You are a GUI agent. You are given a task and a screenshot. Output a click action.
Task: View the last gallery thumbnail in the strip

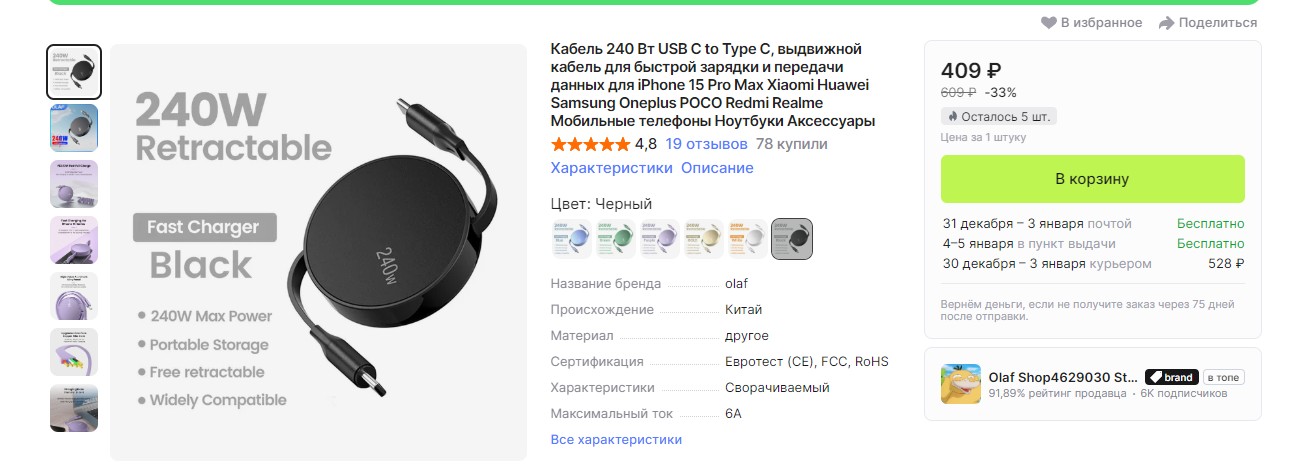click(74, 408)
